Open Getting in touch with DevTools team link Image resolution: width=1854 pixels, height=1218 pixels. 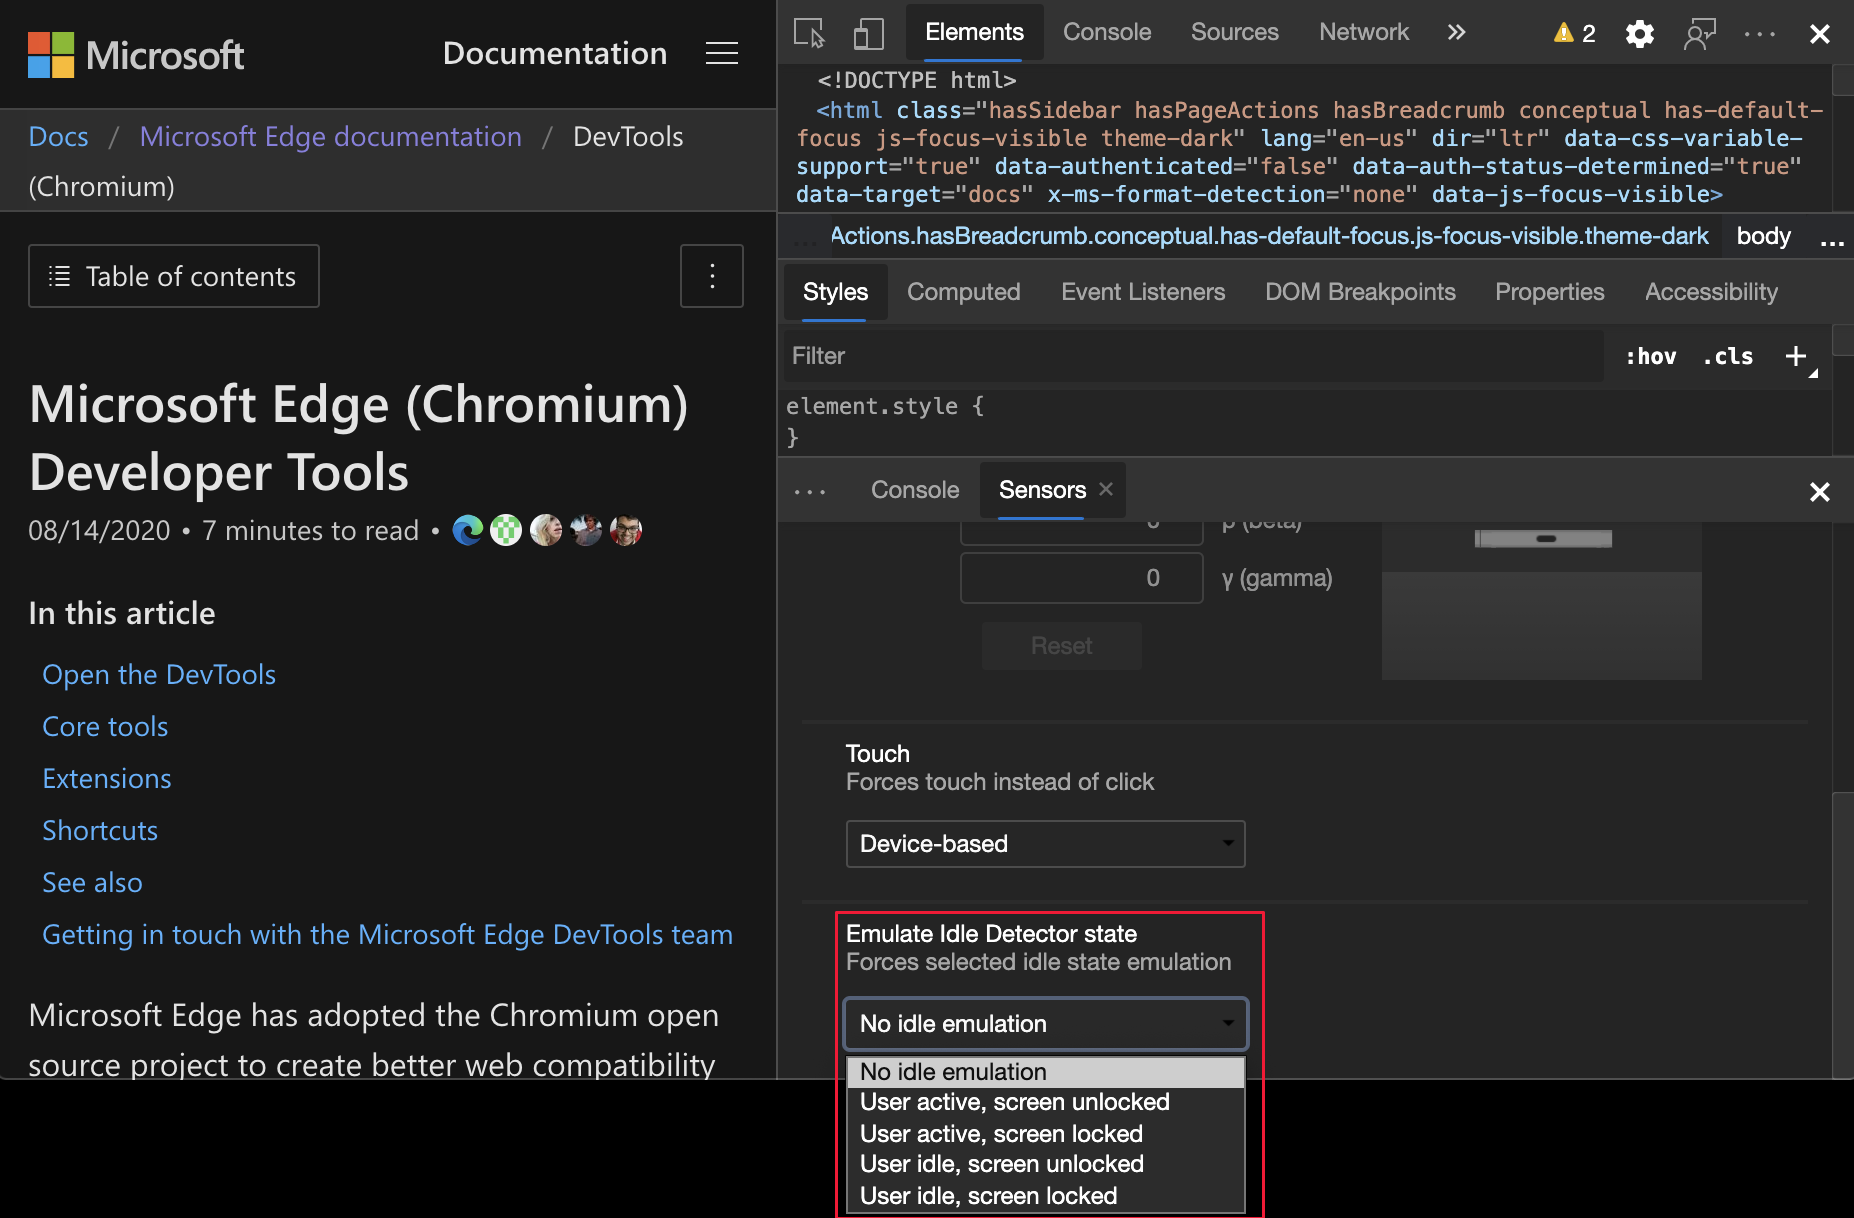click(387, 934)
